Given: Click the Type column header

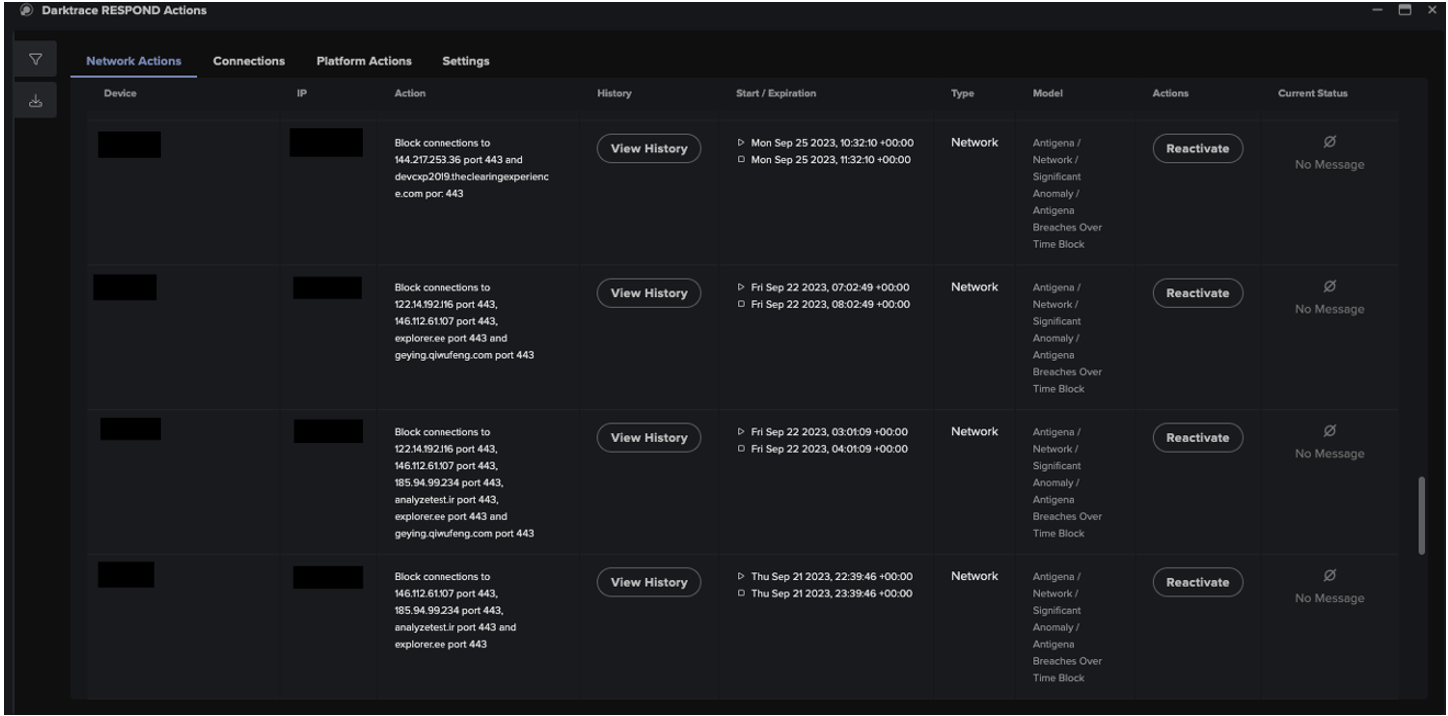Looking at the screenshot, I should 963,94.
